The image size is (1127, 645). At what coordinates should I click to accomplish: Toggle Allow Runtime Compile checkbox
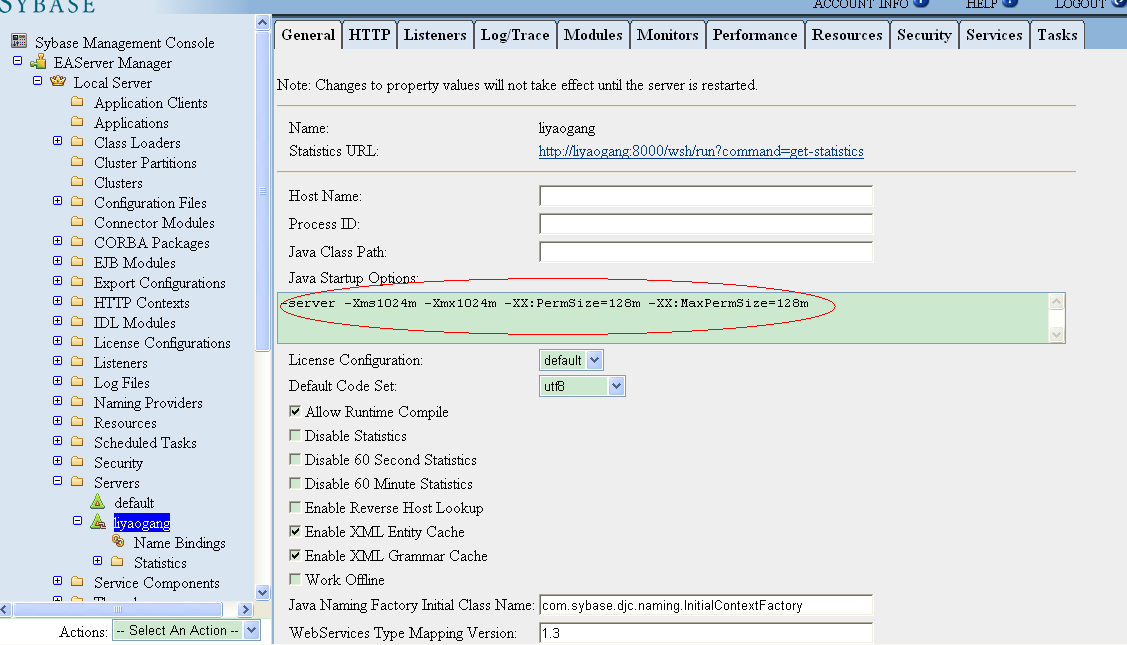pyautogui.click(x=295, y=411)
